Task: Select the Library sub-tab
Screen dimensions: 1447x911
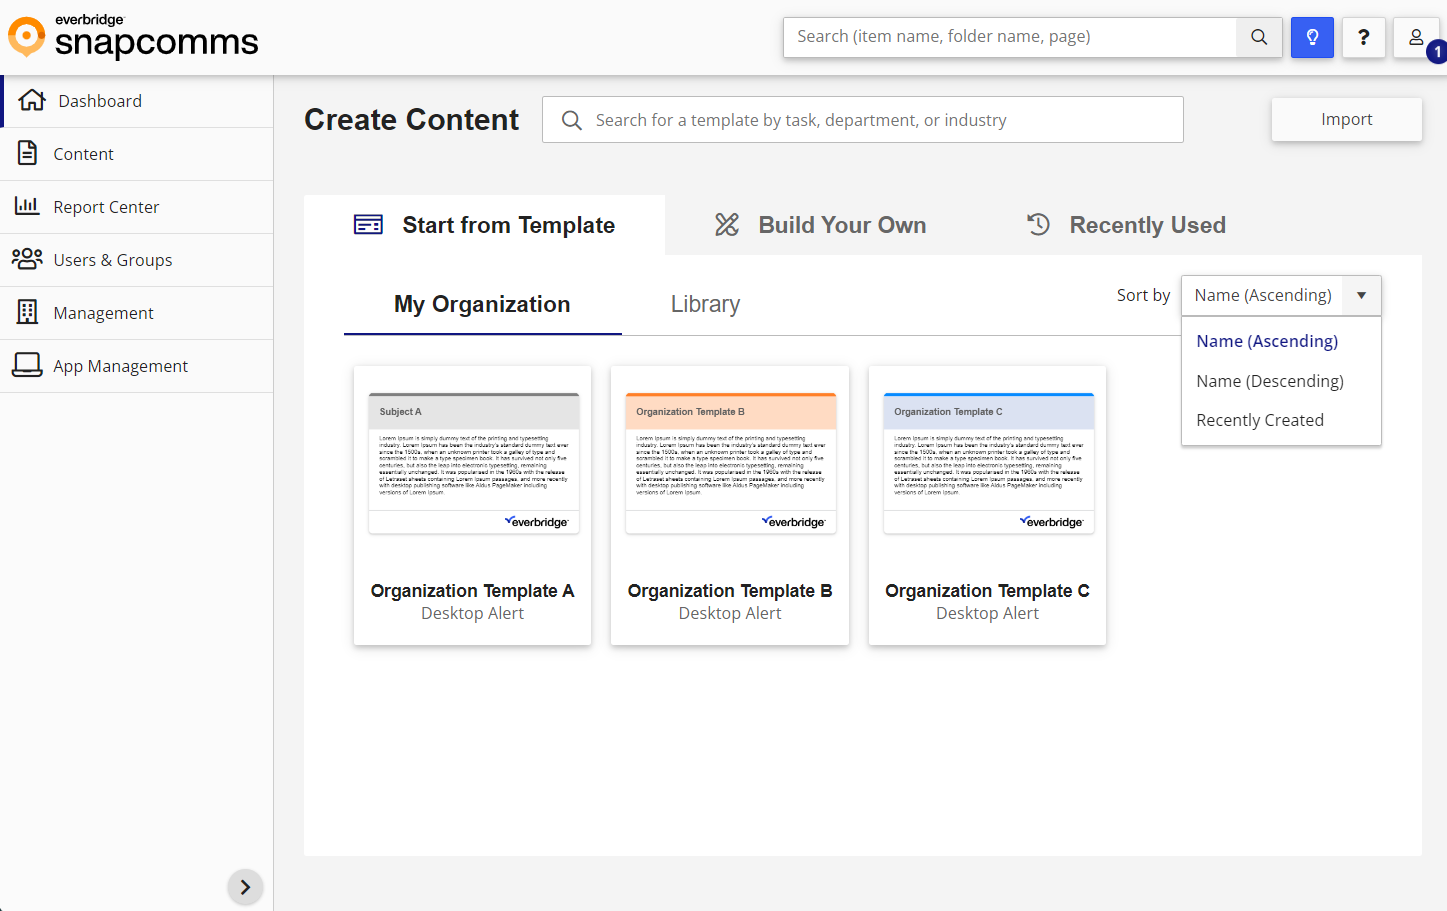Action: click(705, 304)
